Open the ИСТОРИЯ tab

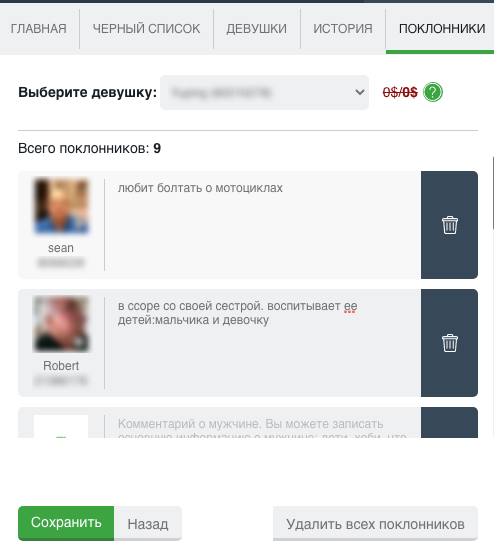tap(343, 29)
